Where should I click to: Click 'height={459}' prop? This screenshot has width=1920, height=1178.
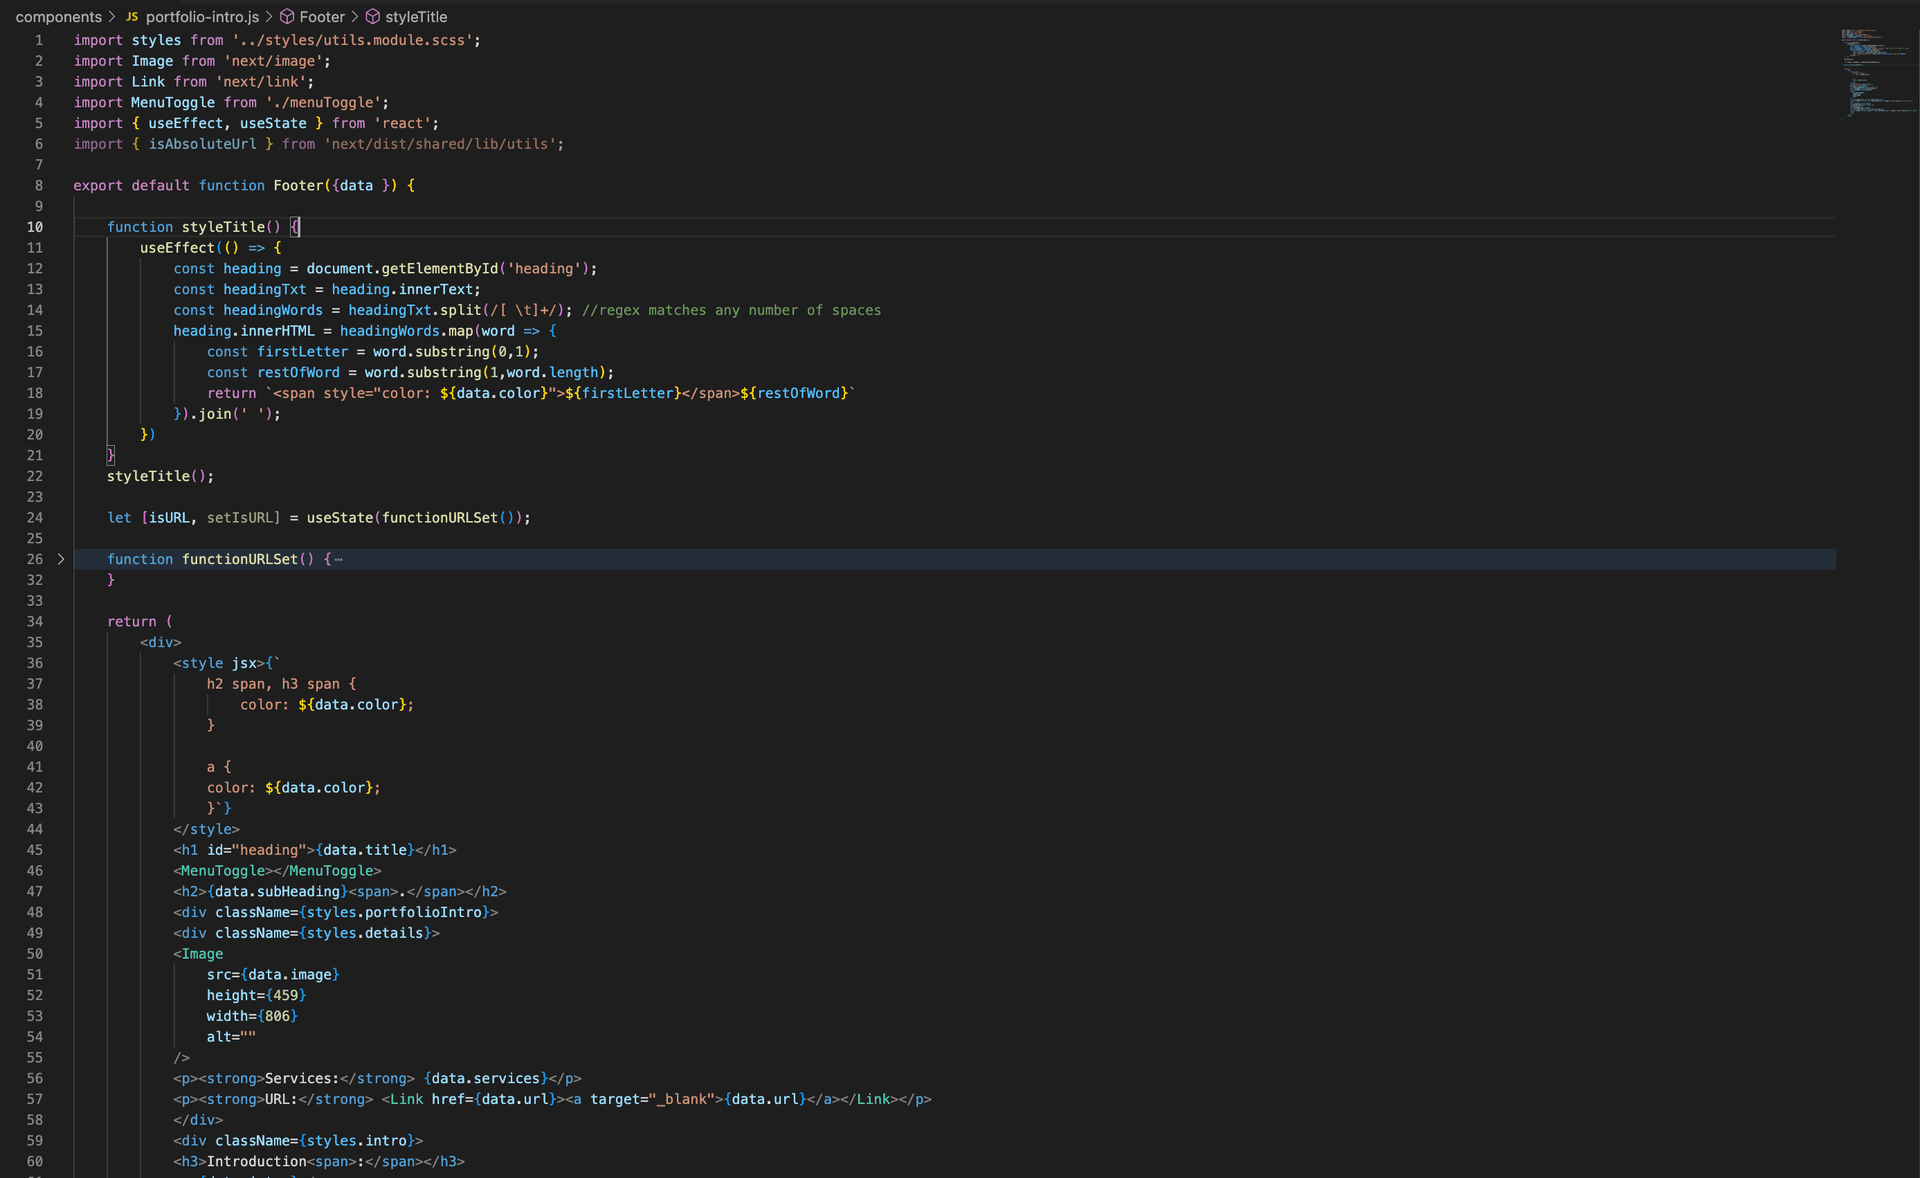pyautogui.click(x=256, y=996)
